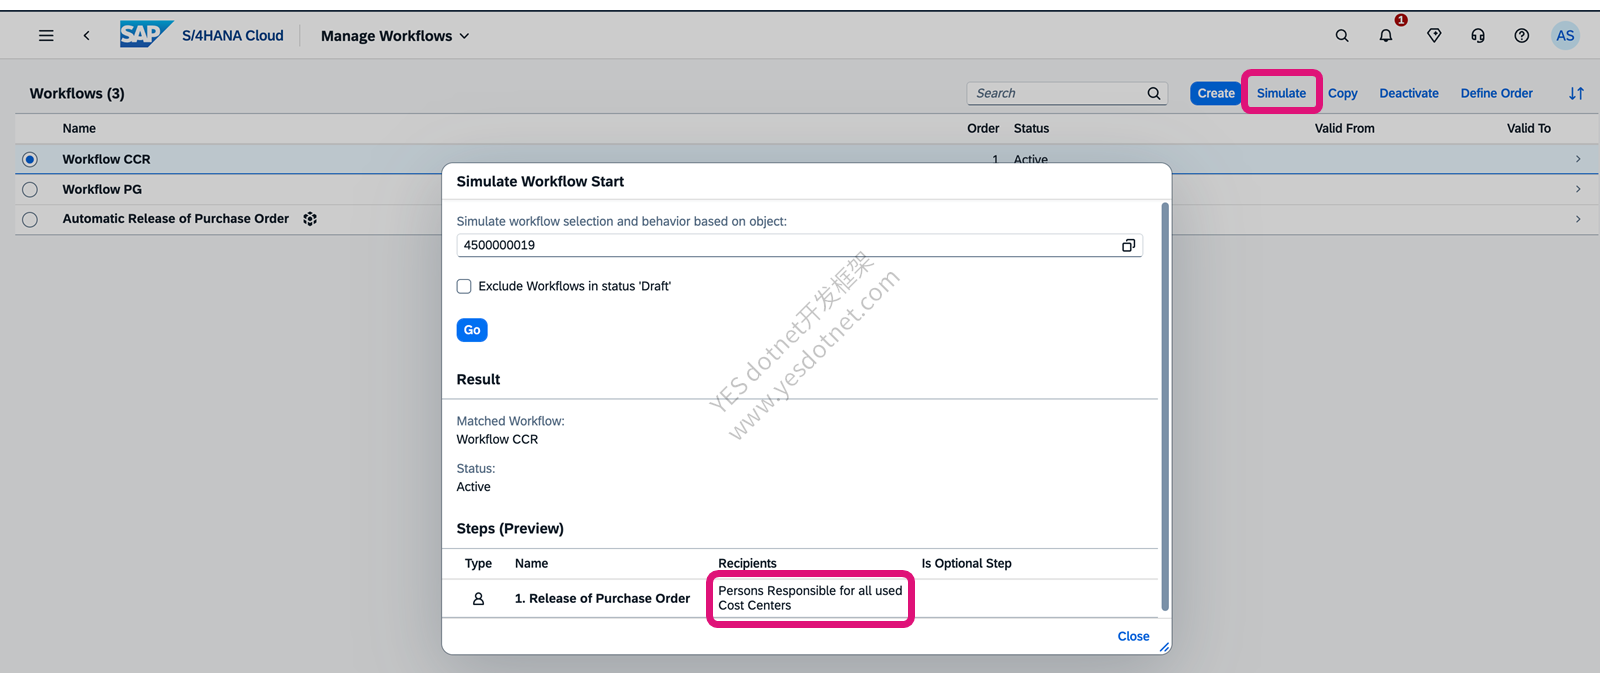Click the Workflows (3) table title
Screen dimensions: 1600x683
[77, 93]
